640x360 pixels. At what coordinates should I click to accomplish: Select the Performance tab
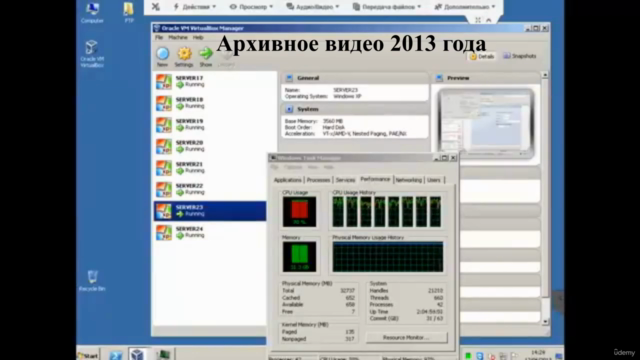point(375,179)
